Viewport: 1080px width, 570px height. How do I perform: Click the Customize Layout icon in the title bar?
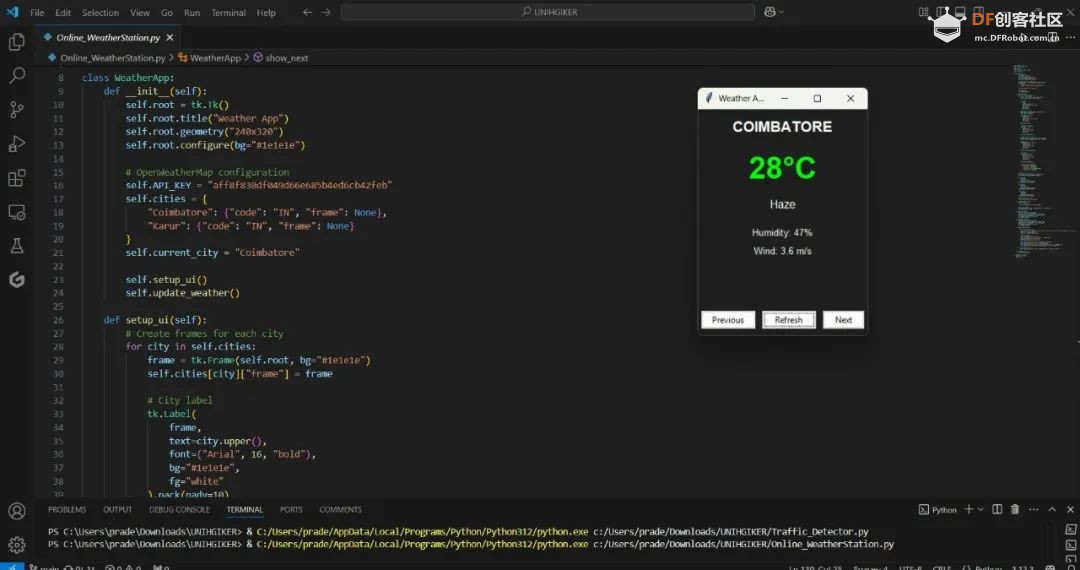click(x=924, y=12)
